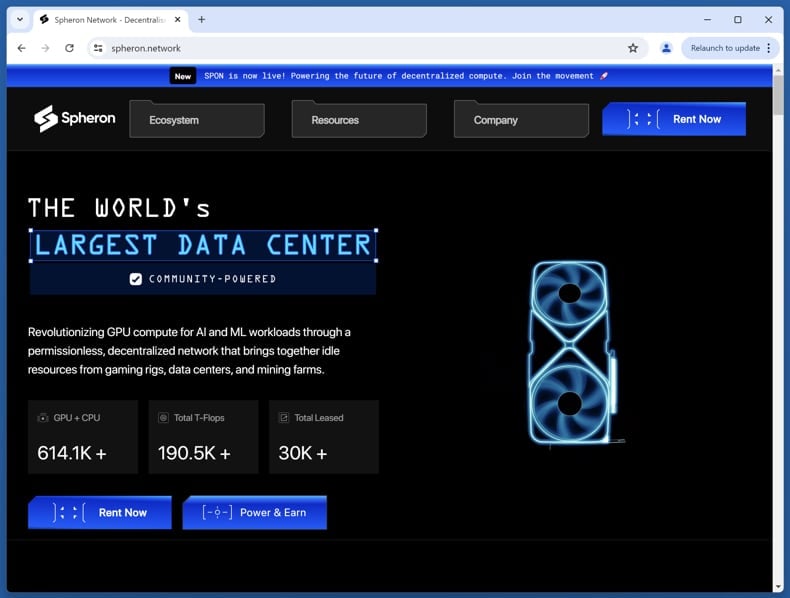Click the Spheron logo in the header

tap(75, 118)
